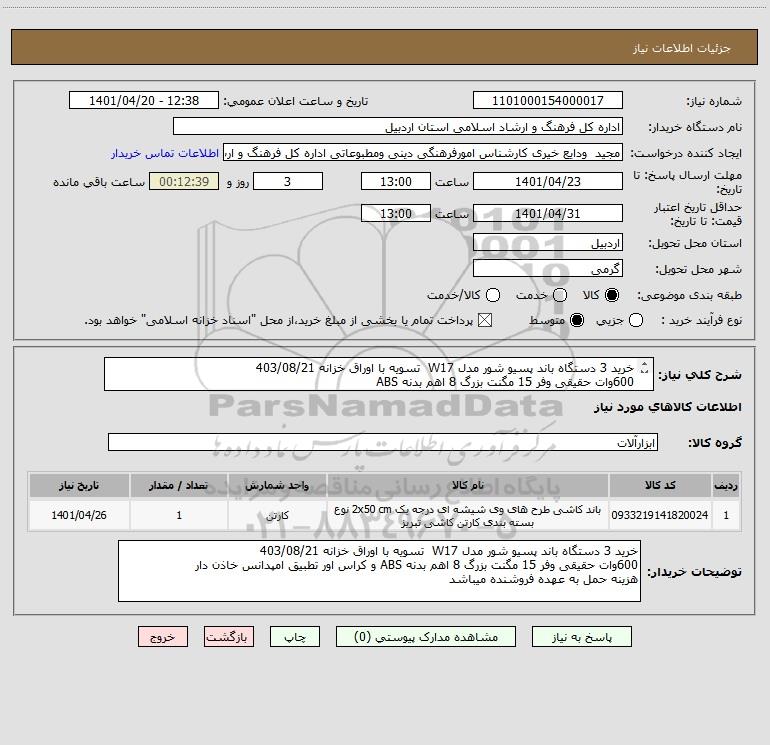Open the اطلاعات تماس خریدار link
Screen dimensions: 770x745
point(165,153)
